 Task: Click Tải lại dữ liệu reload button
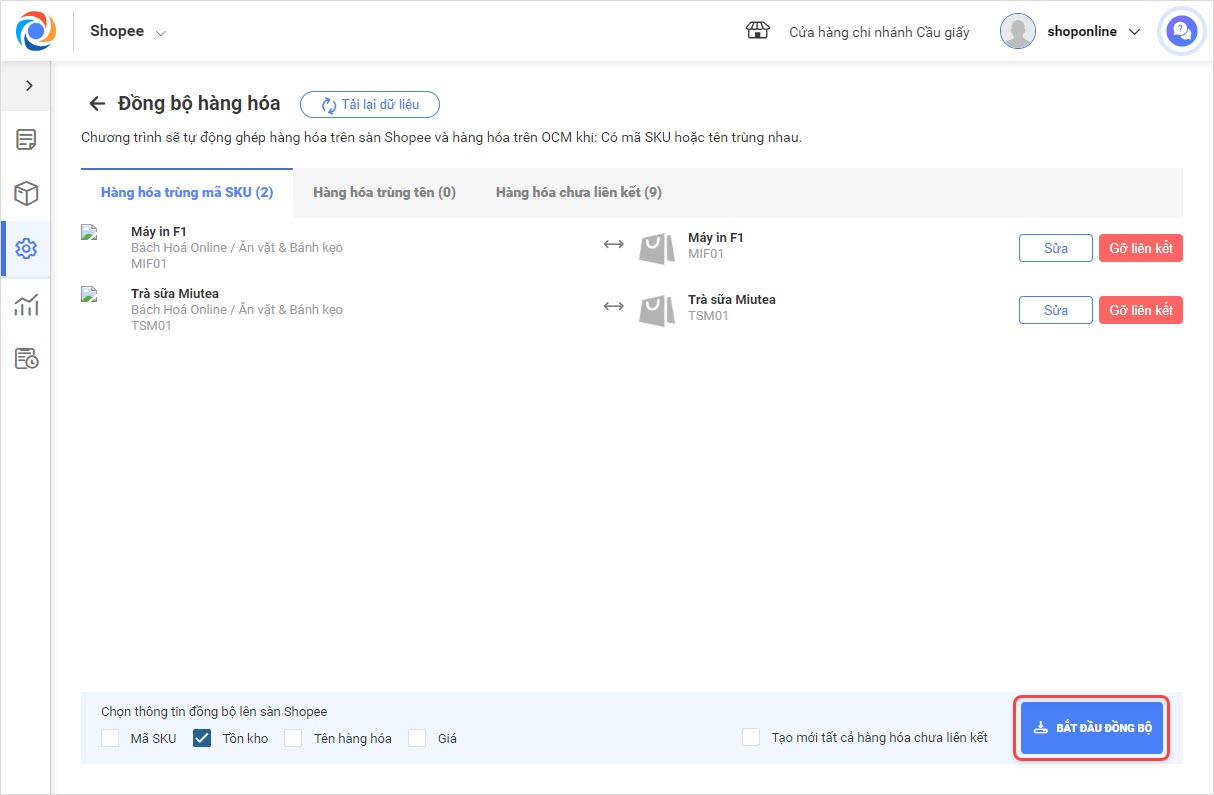coord(370,104)
